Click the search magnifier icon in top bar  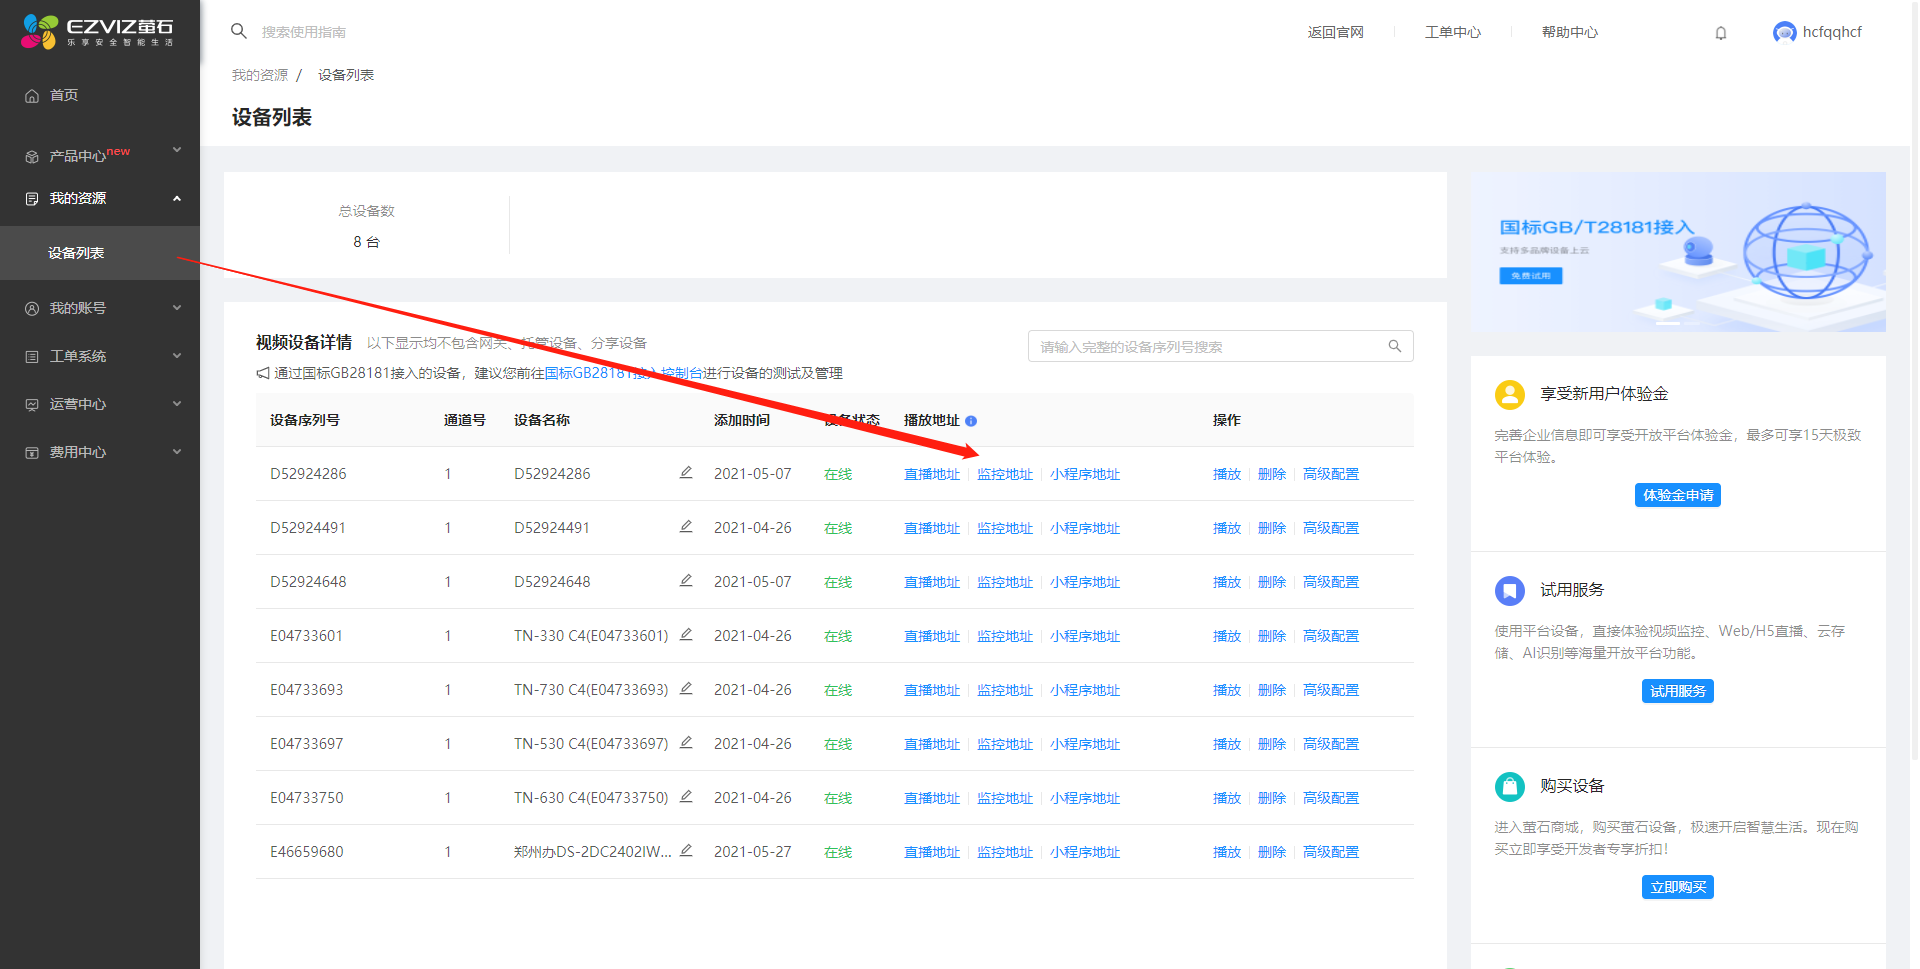[x=239, y=31]
